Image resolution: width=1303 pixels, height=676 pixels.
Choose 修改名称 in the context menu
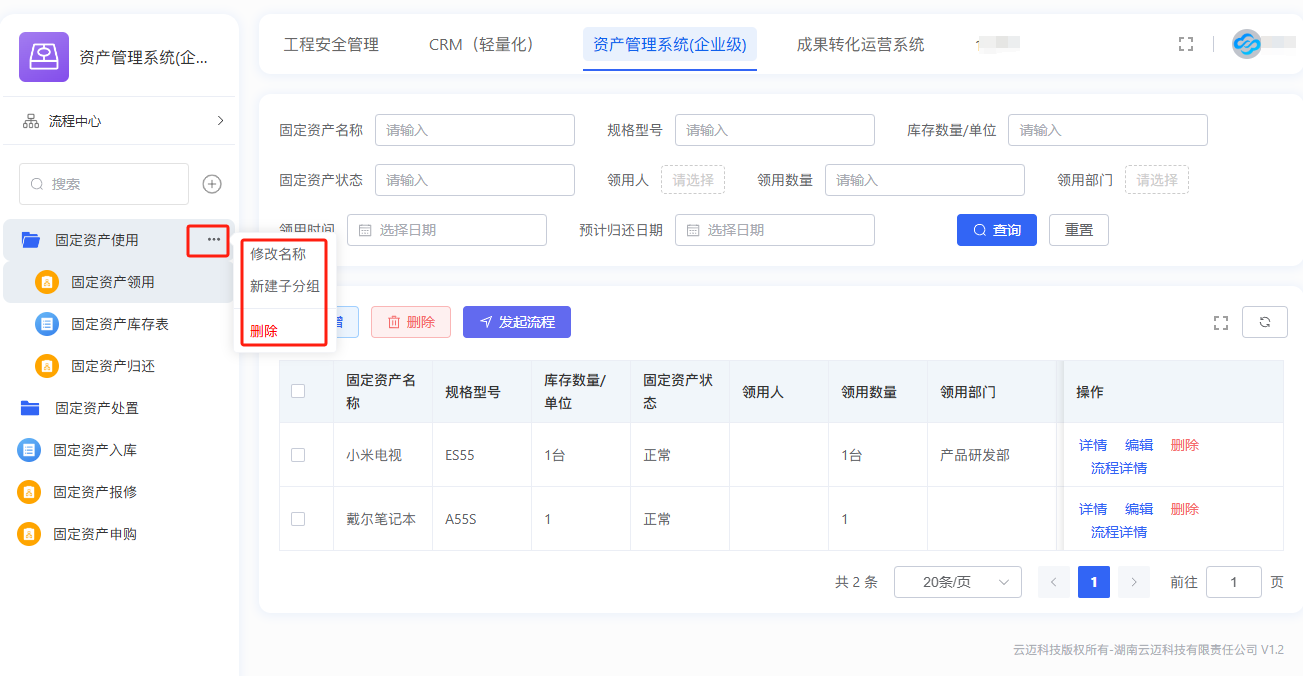[x=278, y=255]
